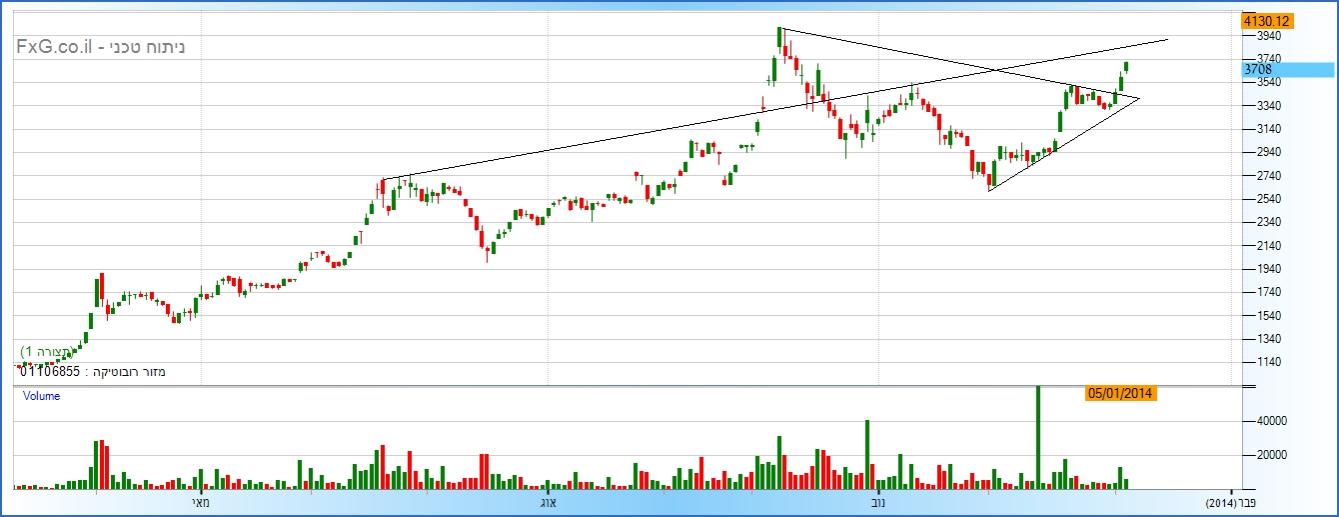Select the latest green candle near 3708
The image size is (1339, 517).
click(1126, 67)
